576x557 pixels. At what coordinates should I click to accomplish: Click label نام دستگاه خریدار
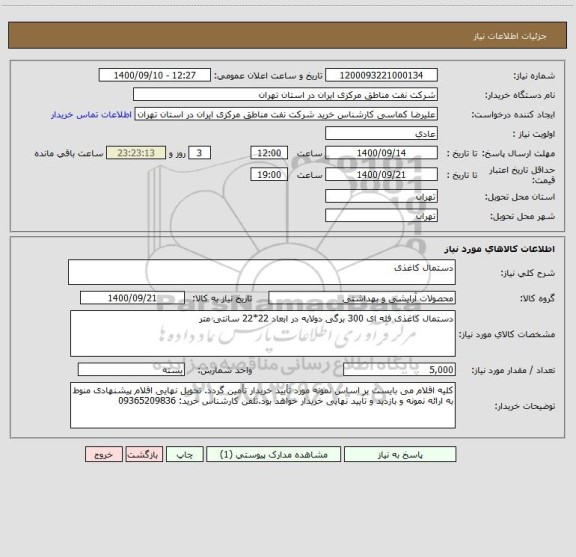click(x=520, y=96)
